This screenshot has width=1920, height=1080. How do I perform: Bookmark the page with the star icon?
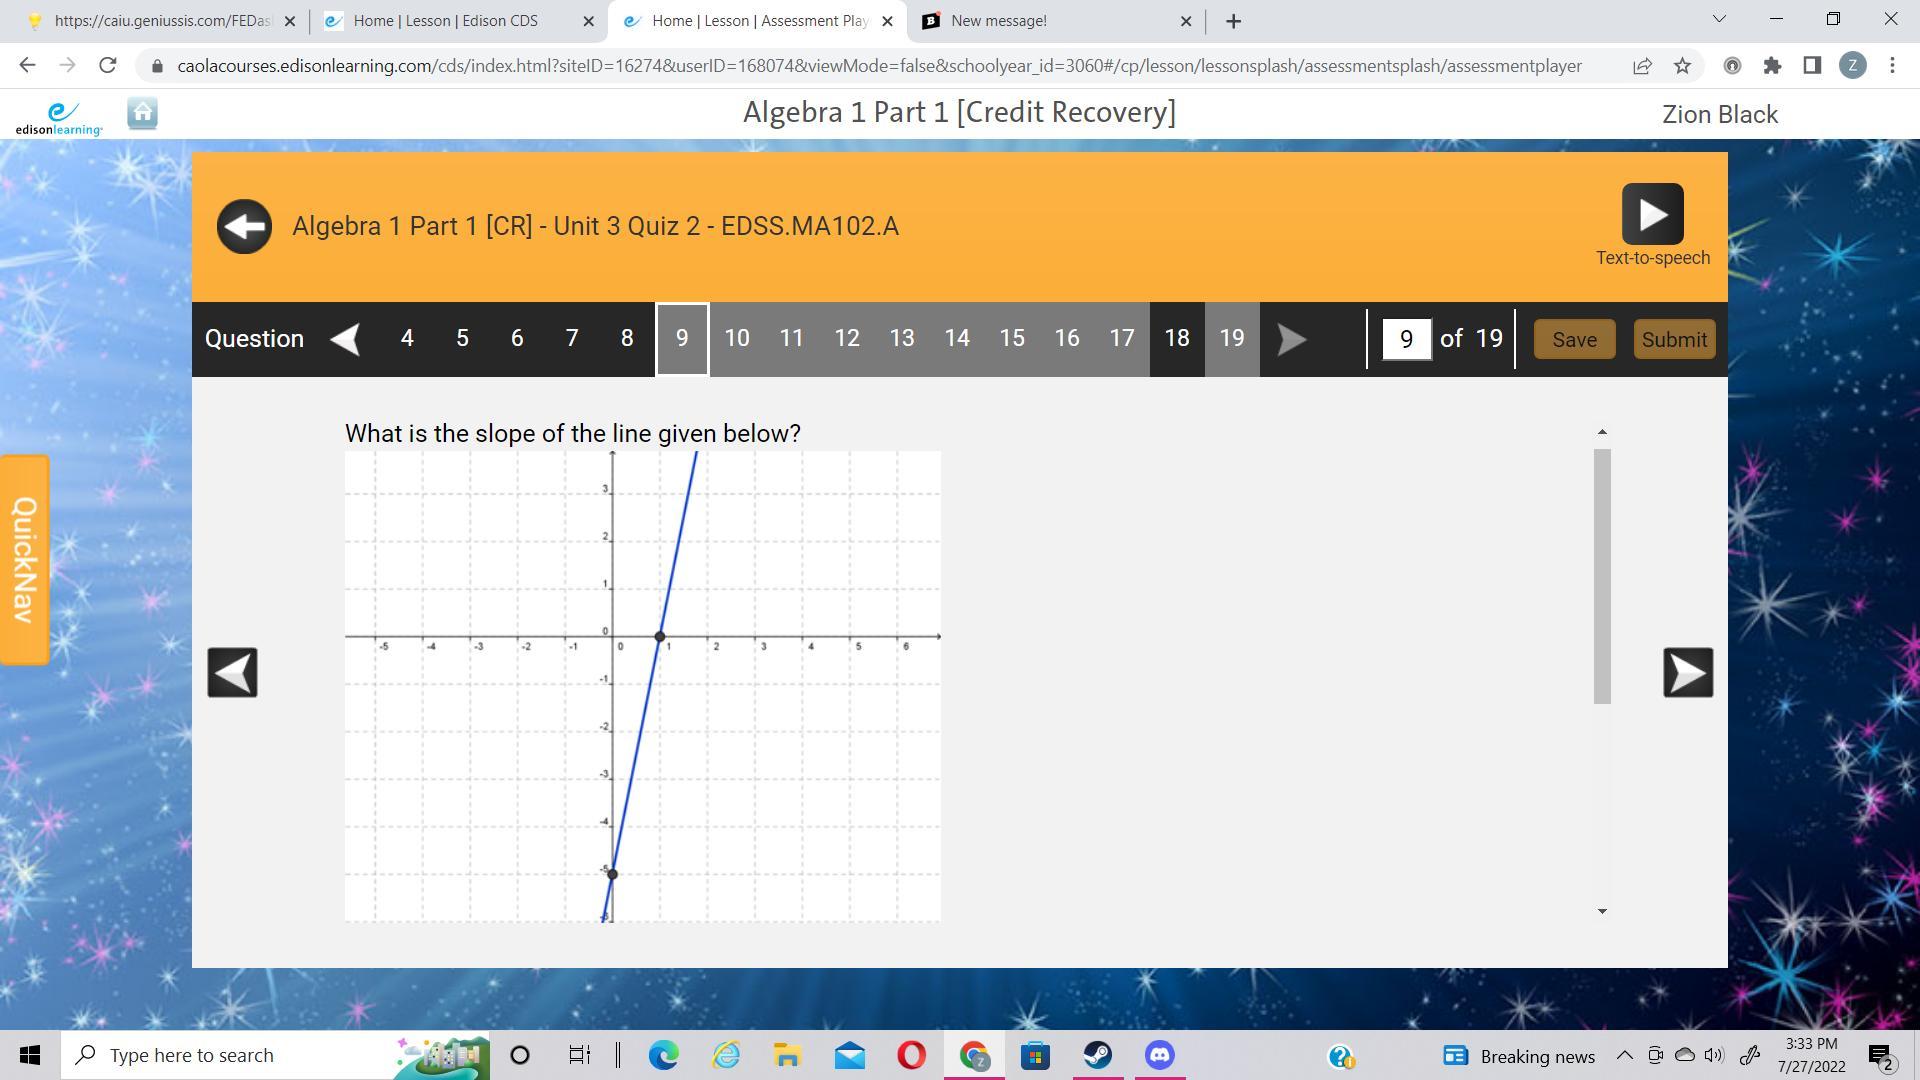(x=1682, y=66)
